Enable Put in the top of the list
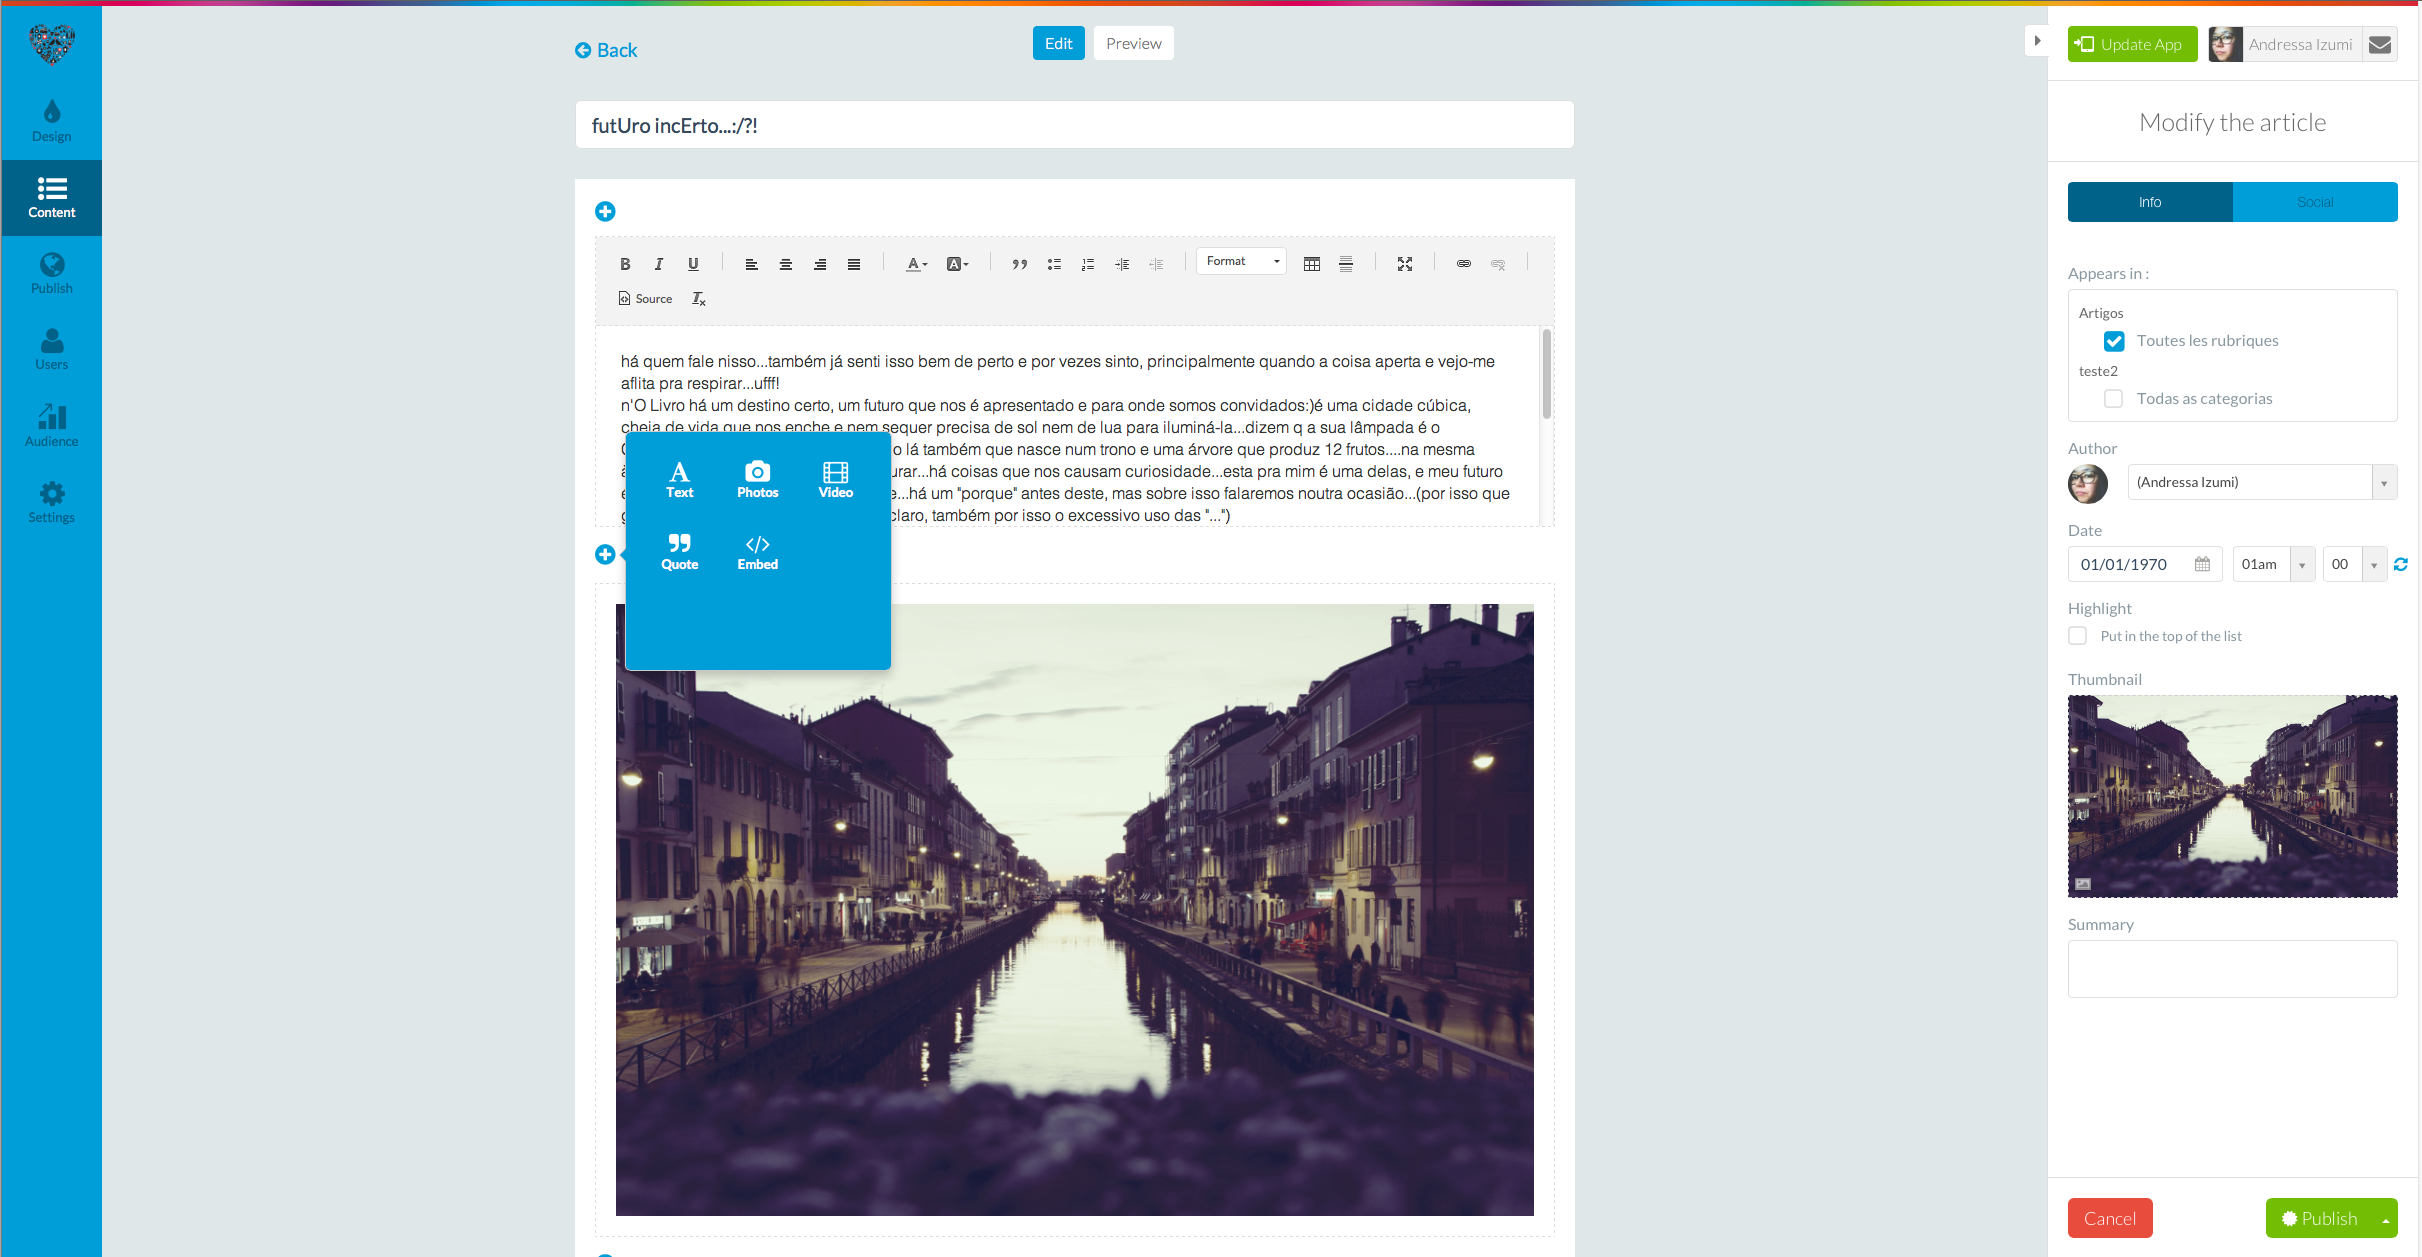 [x=2078, y=636]
